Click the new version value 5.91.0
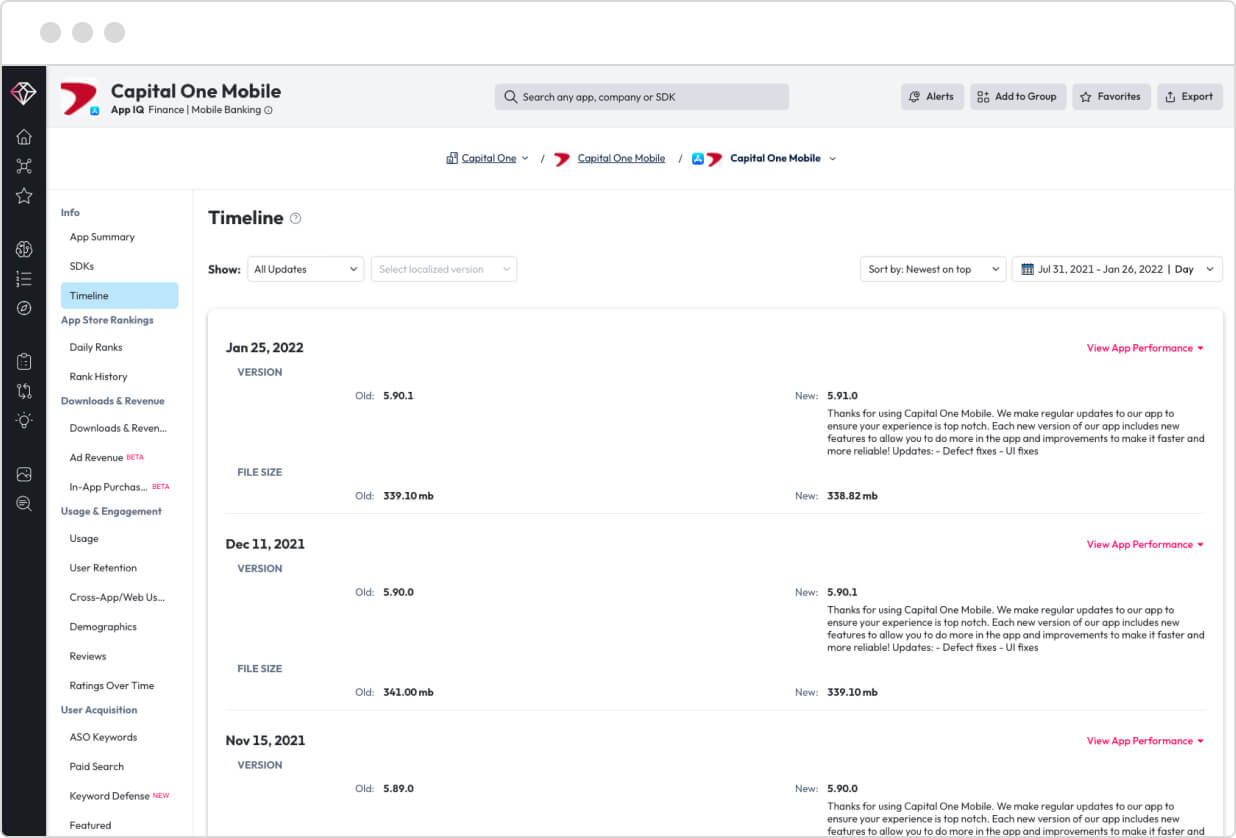Image resolution: width=1236 pixels, height=838 pixels. pos(842,396)
